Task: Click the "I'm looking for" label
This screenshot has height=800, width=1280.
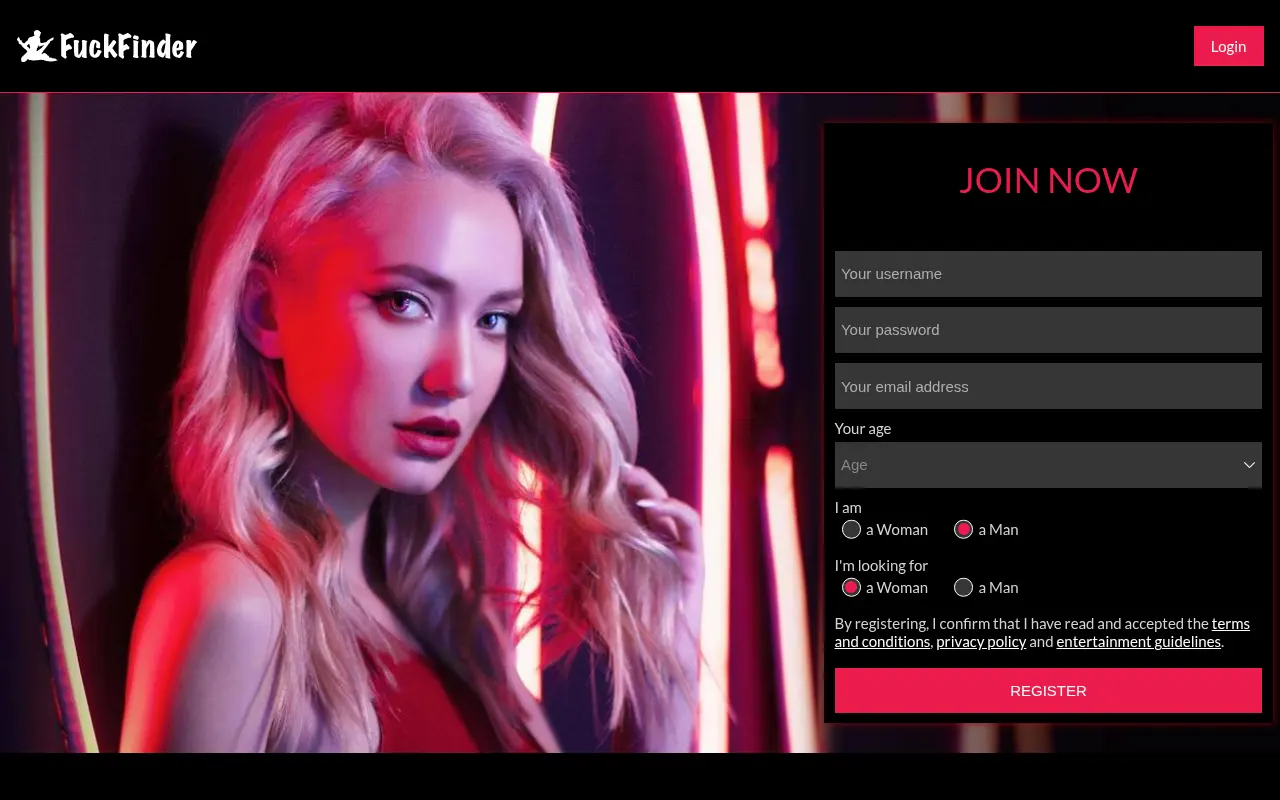Action: (x=881, y=565)
